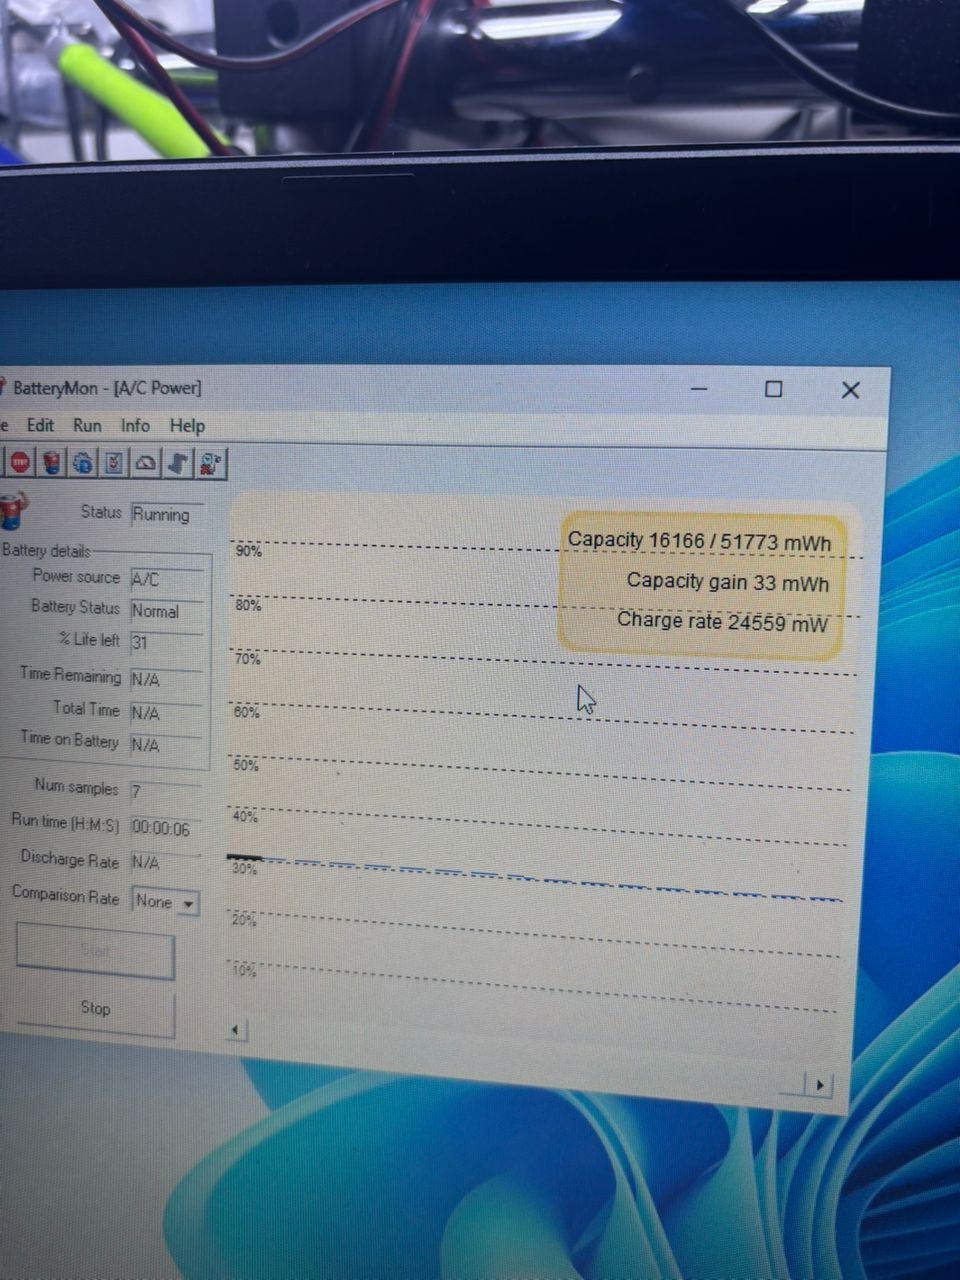The width and height of the screenshot is (960, 1280).
Task: Click the Time on Battery N/A field
Action: pyautogui.click(x=167, y=745)
